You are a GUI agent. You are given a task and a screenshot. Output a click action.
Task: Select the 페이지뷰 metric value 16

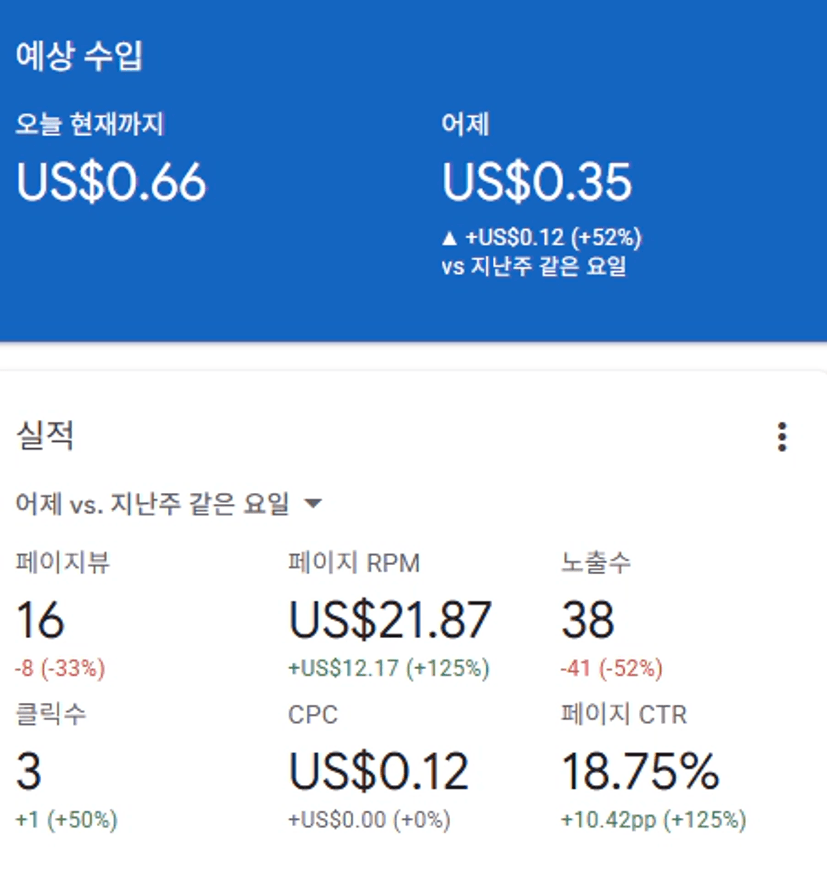tap(40, 621)
